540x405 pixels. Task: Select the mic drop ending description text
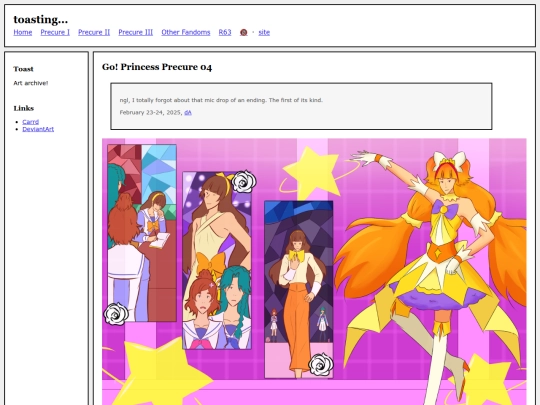point(221,100)
